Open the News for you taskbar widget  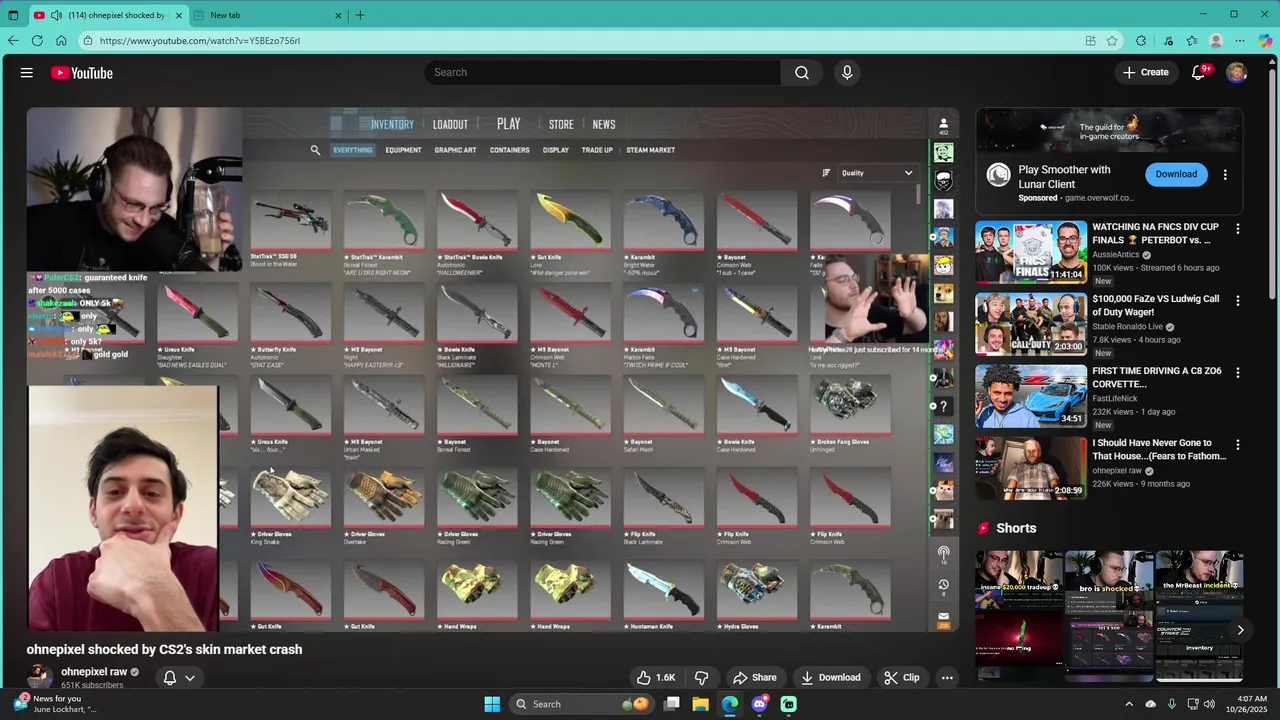pyautogui.click(x=55, y=704)
